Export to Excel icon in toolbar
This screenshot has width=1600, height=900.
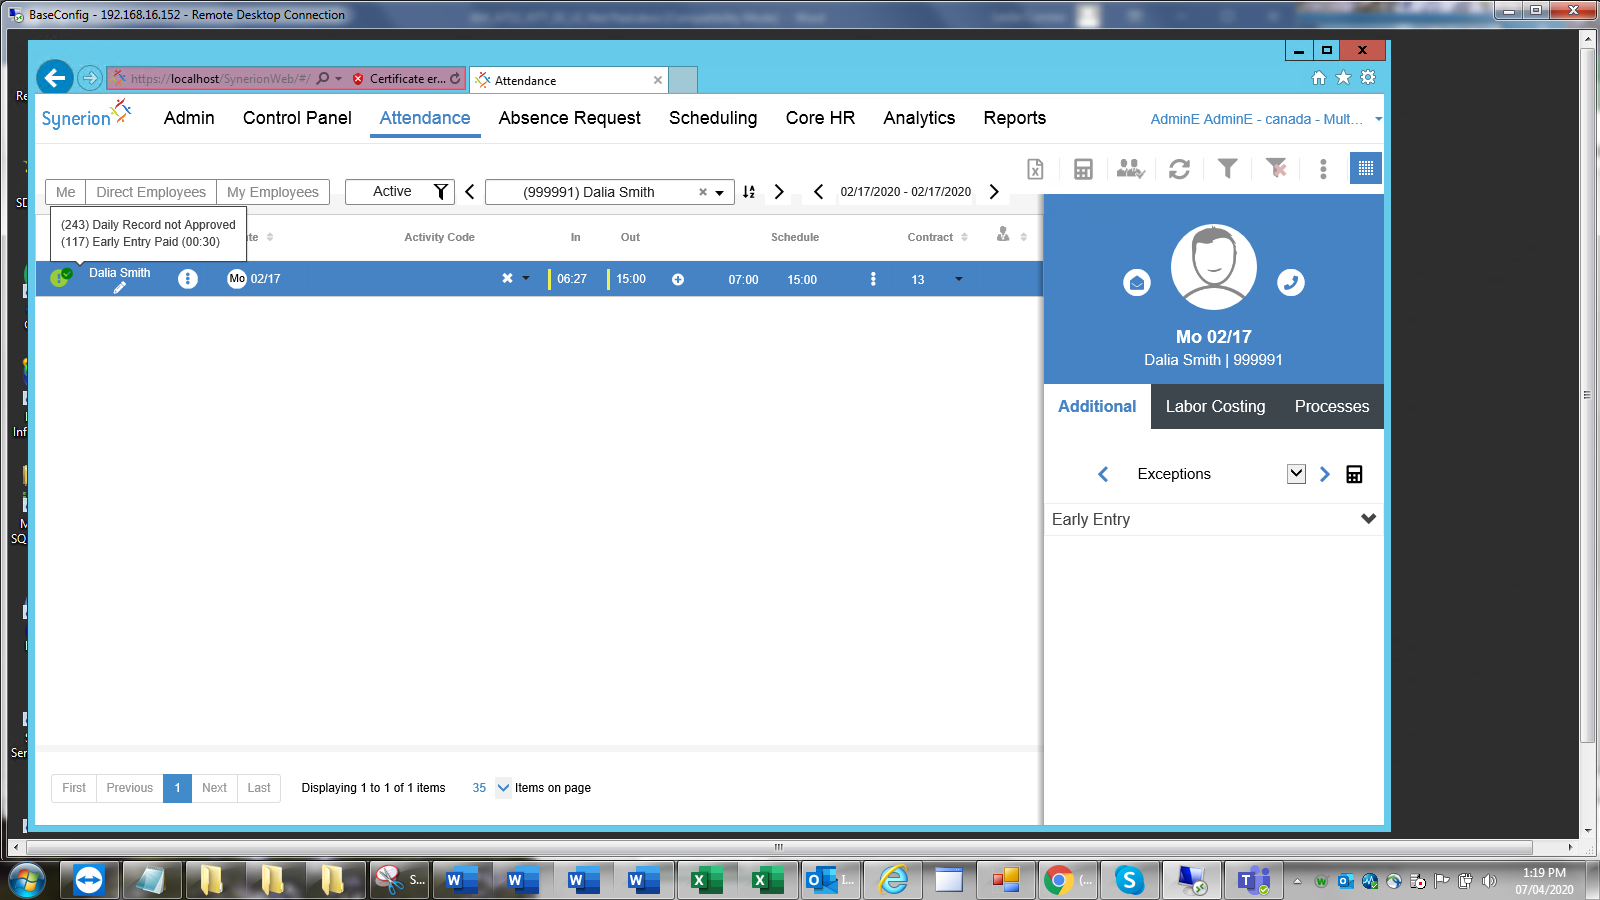1035,169
